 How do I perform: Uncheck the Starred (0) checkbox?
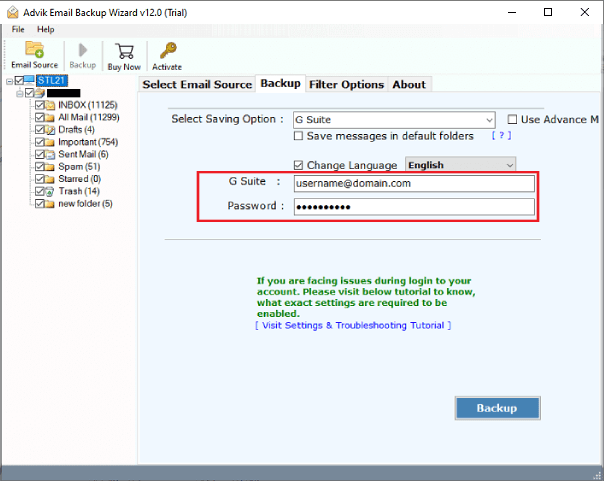(x=40, y=179)
